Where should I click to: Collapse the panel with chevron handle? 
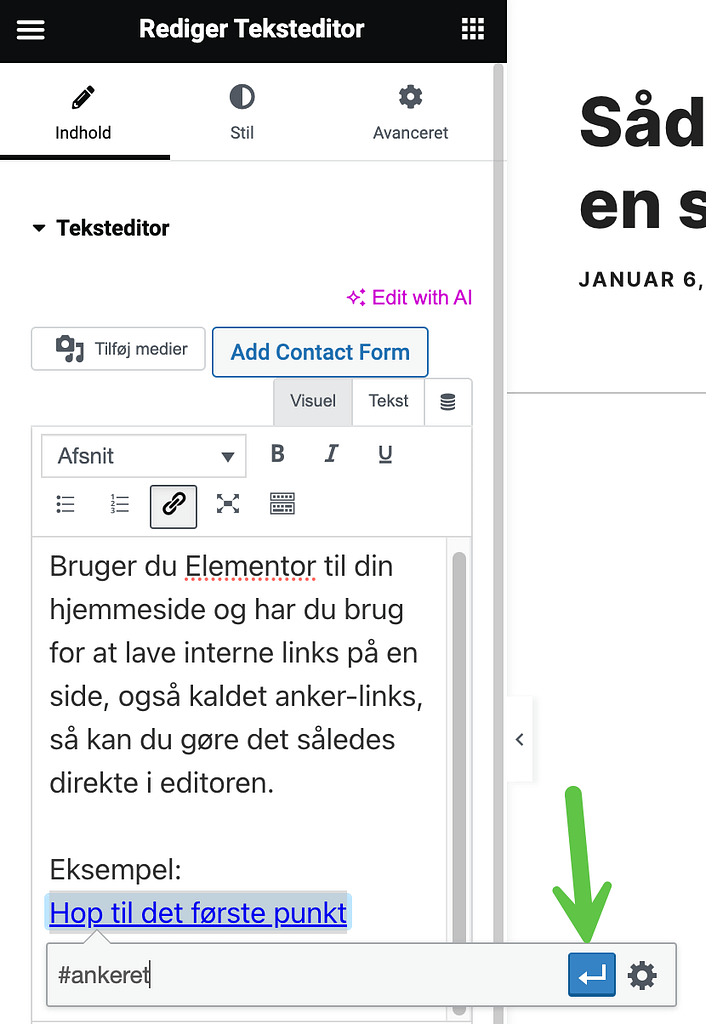pos(520,739)
